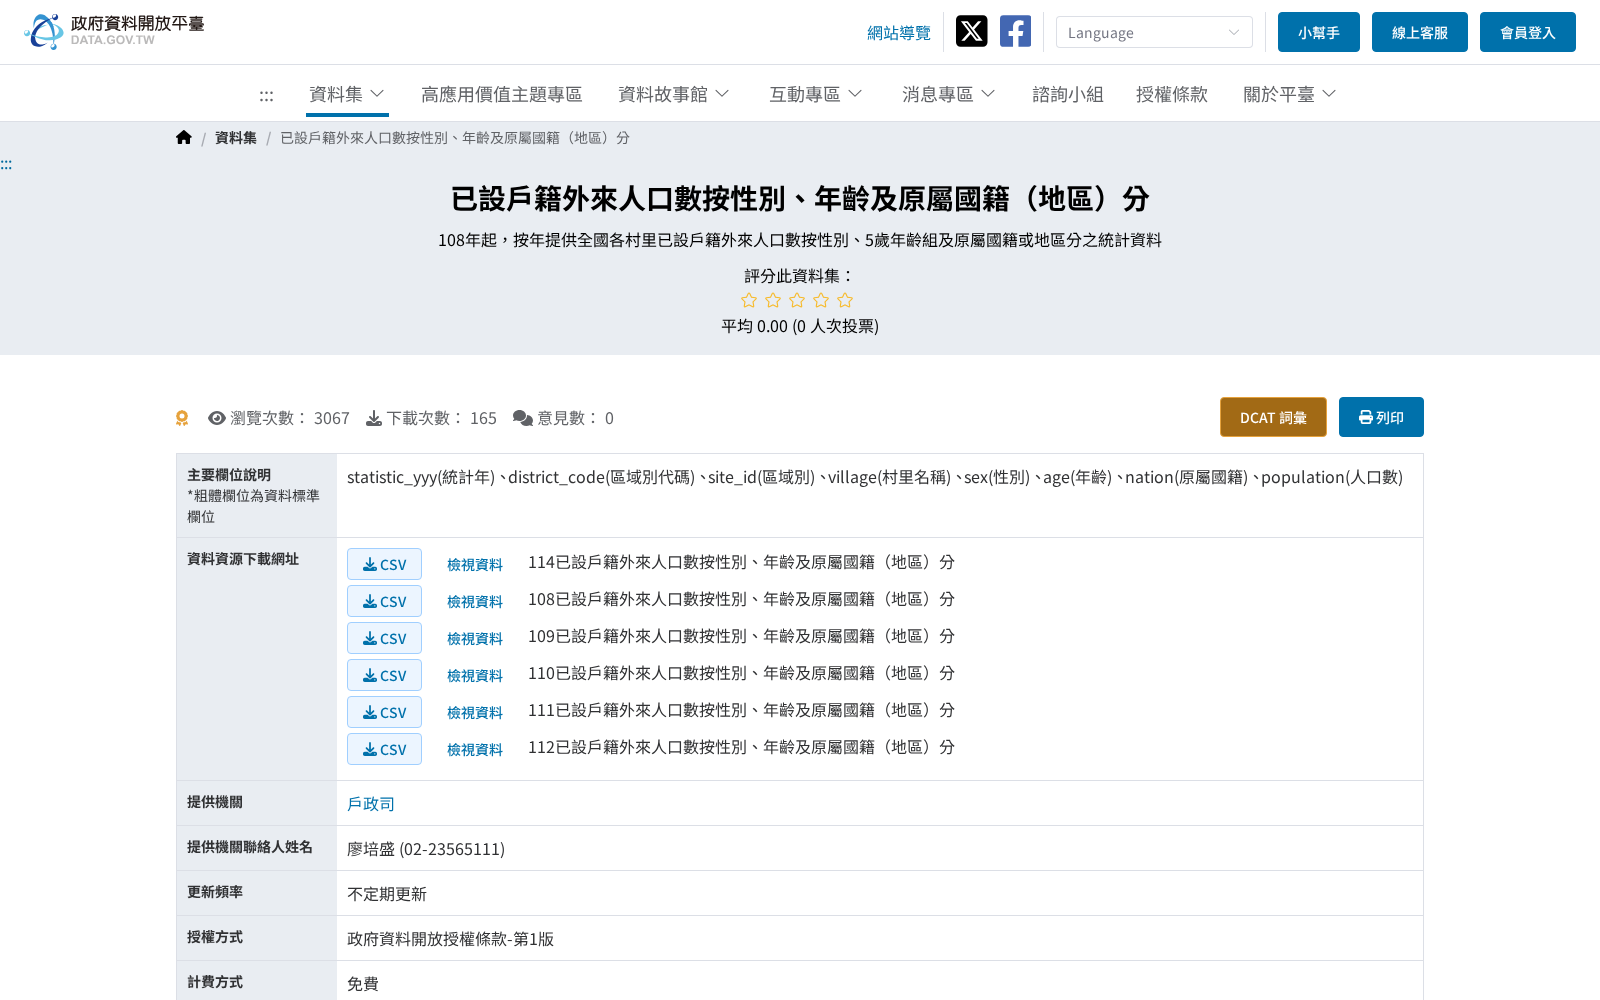Download CSV for 110 dataset
1600x1000 pixels.
click(x=384, y=675)
